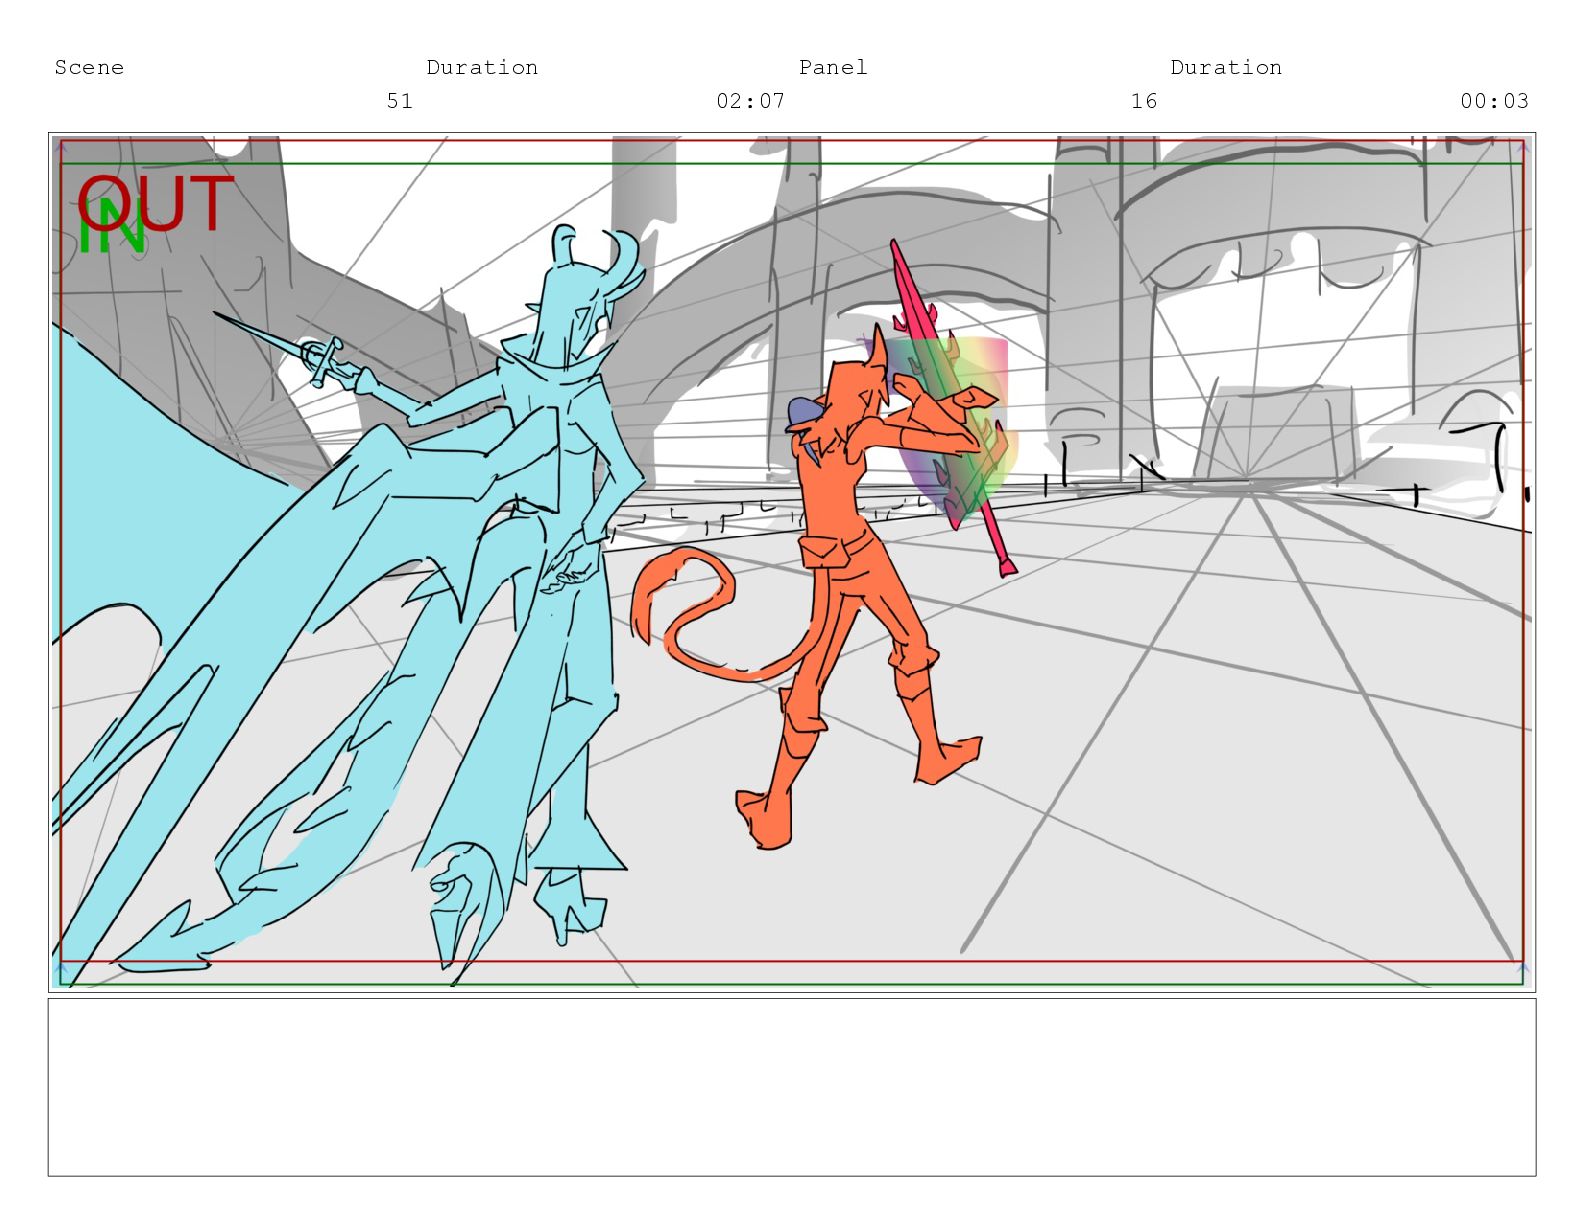Click the Duration label above 00:03
Viewport: 1584px width, 1224px height.
coord(1226,67)
